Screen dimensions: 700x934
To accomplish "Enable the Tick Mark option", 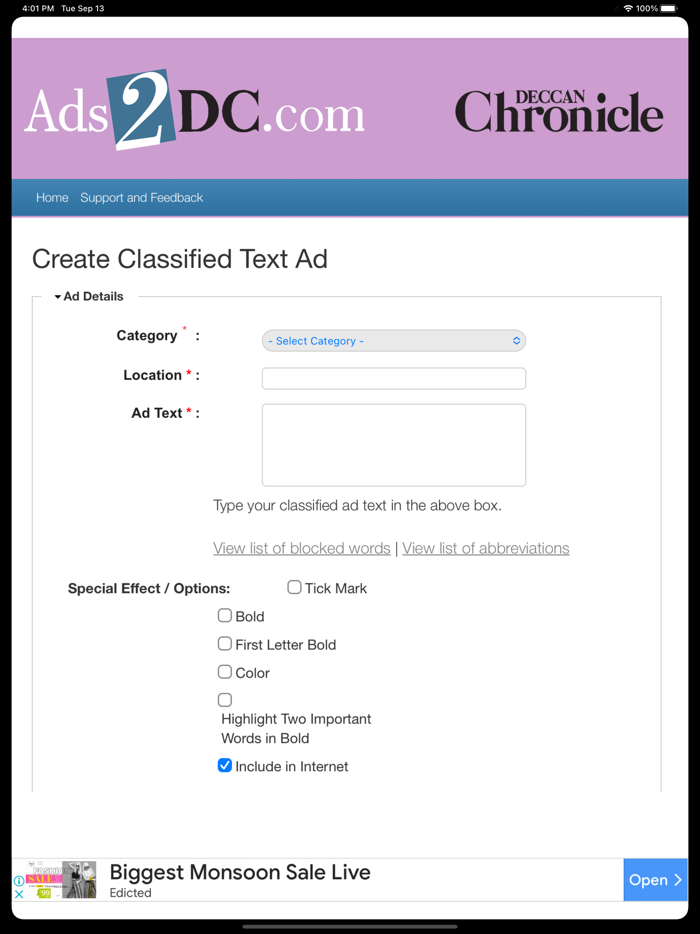I will point(294,587).
